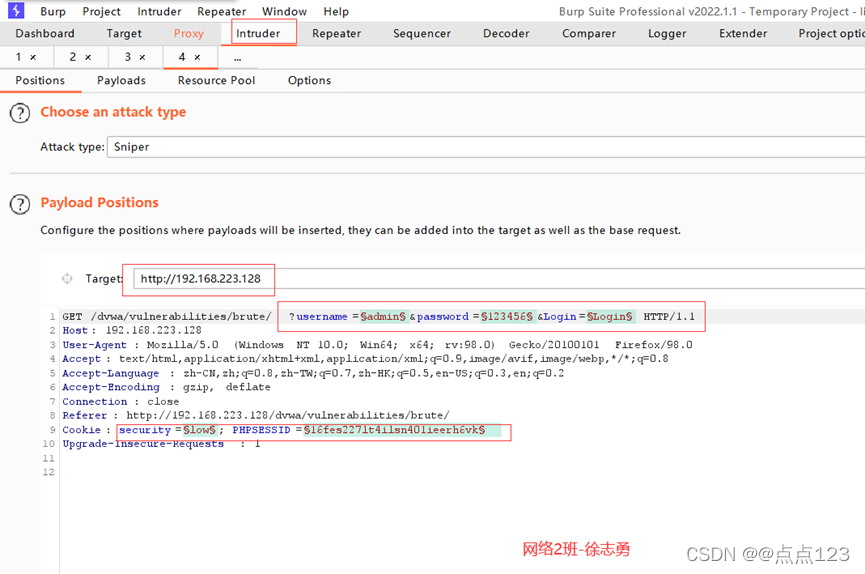865x574 pixels.
Task: Switch to the Payloads tab
Action: point(121,81)
